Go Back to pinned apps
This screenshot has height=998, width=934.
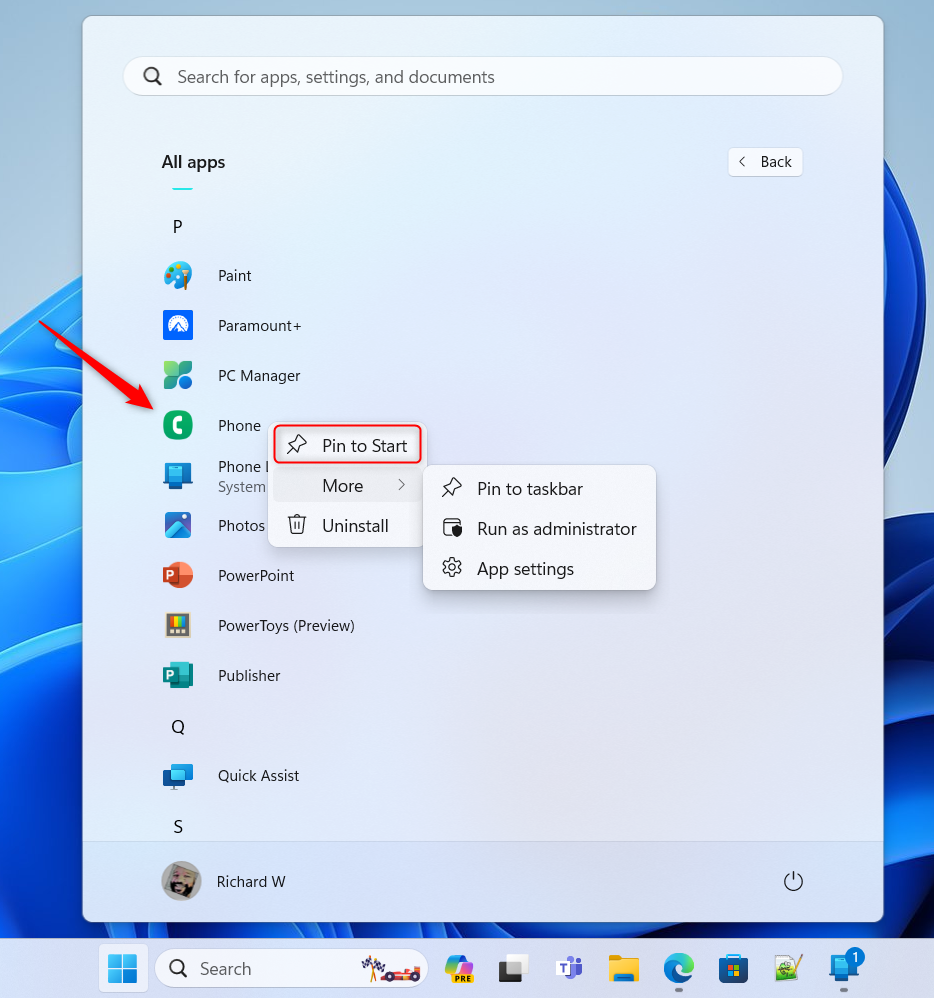coord(765,162)
